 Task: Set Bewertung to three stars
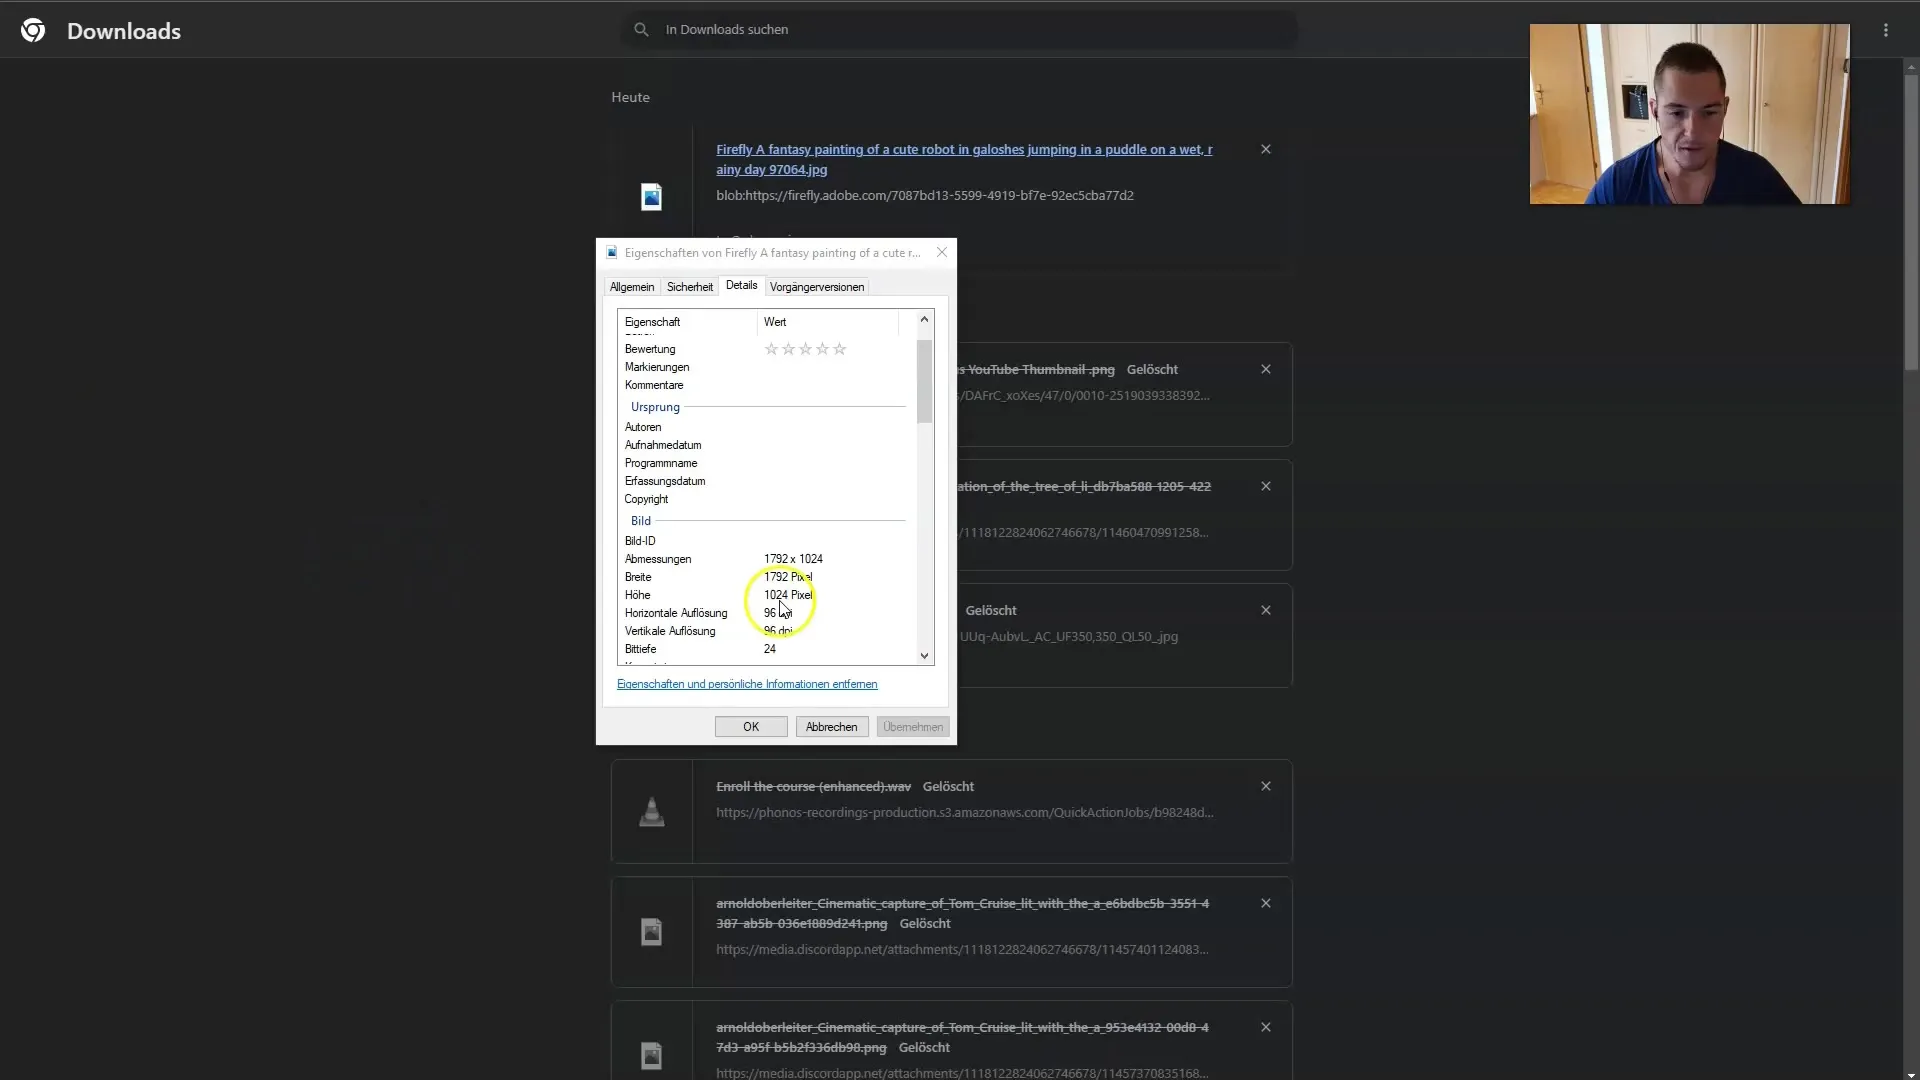point(805,349)
